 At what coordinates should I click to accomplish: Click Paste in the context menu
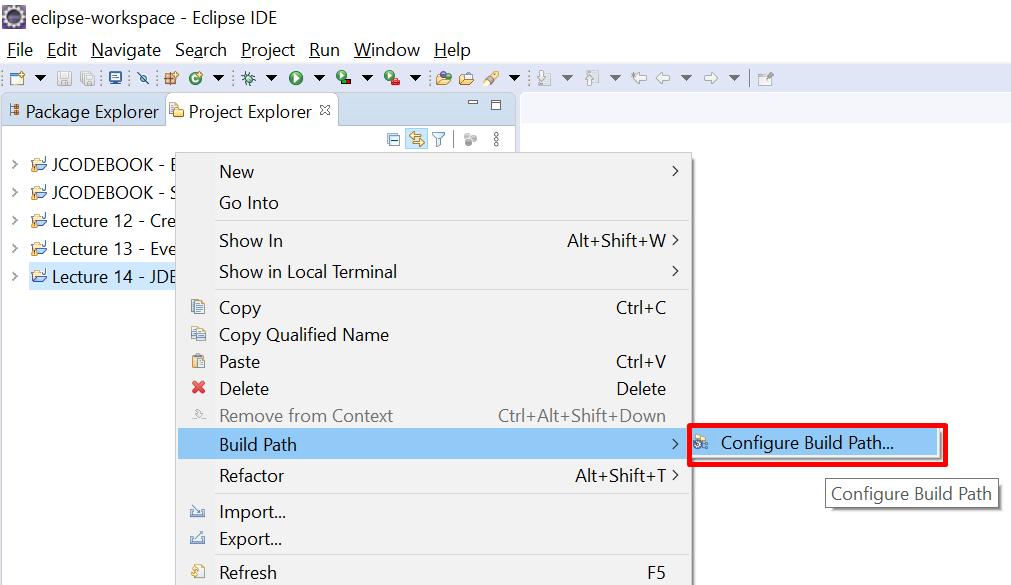434,362
